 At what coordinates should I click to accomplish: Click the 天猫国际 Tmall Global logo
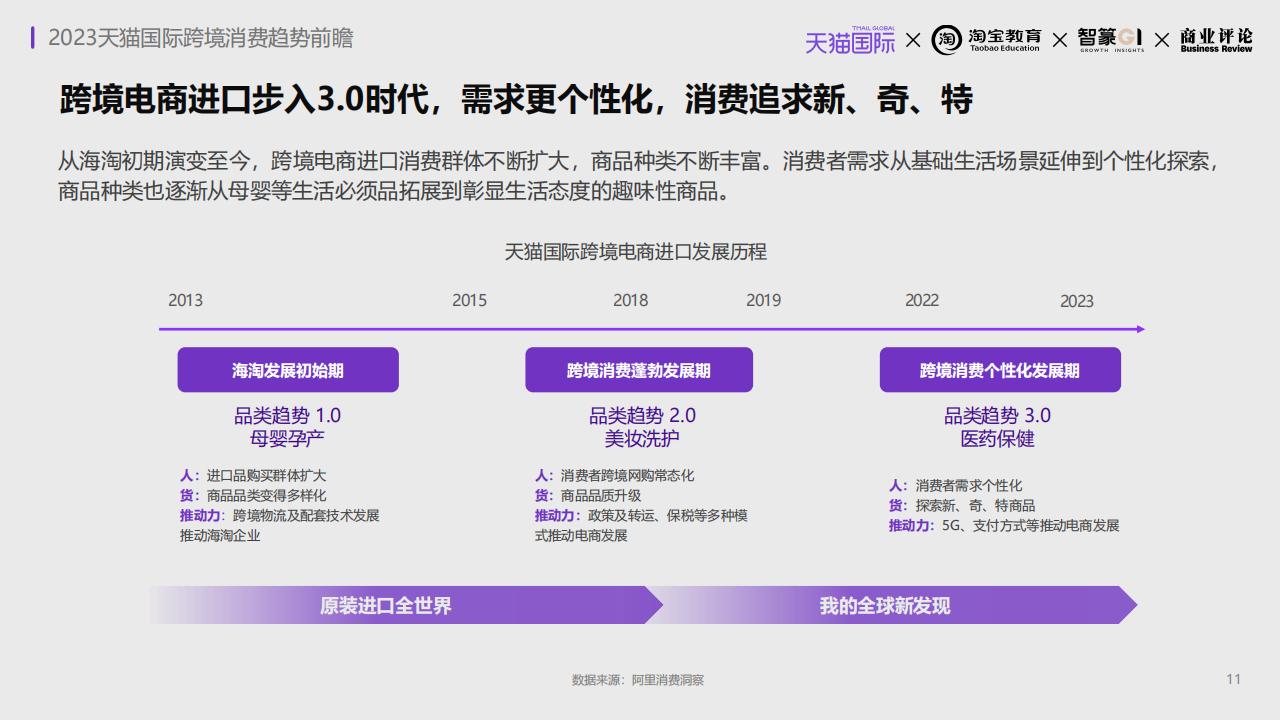pyautogui.click(x=850, y=40)
